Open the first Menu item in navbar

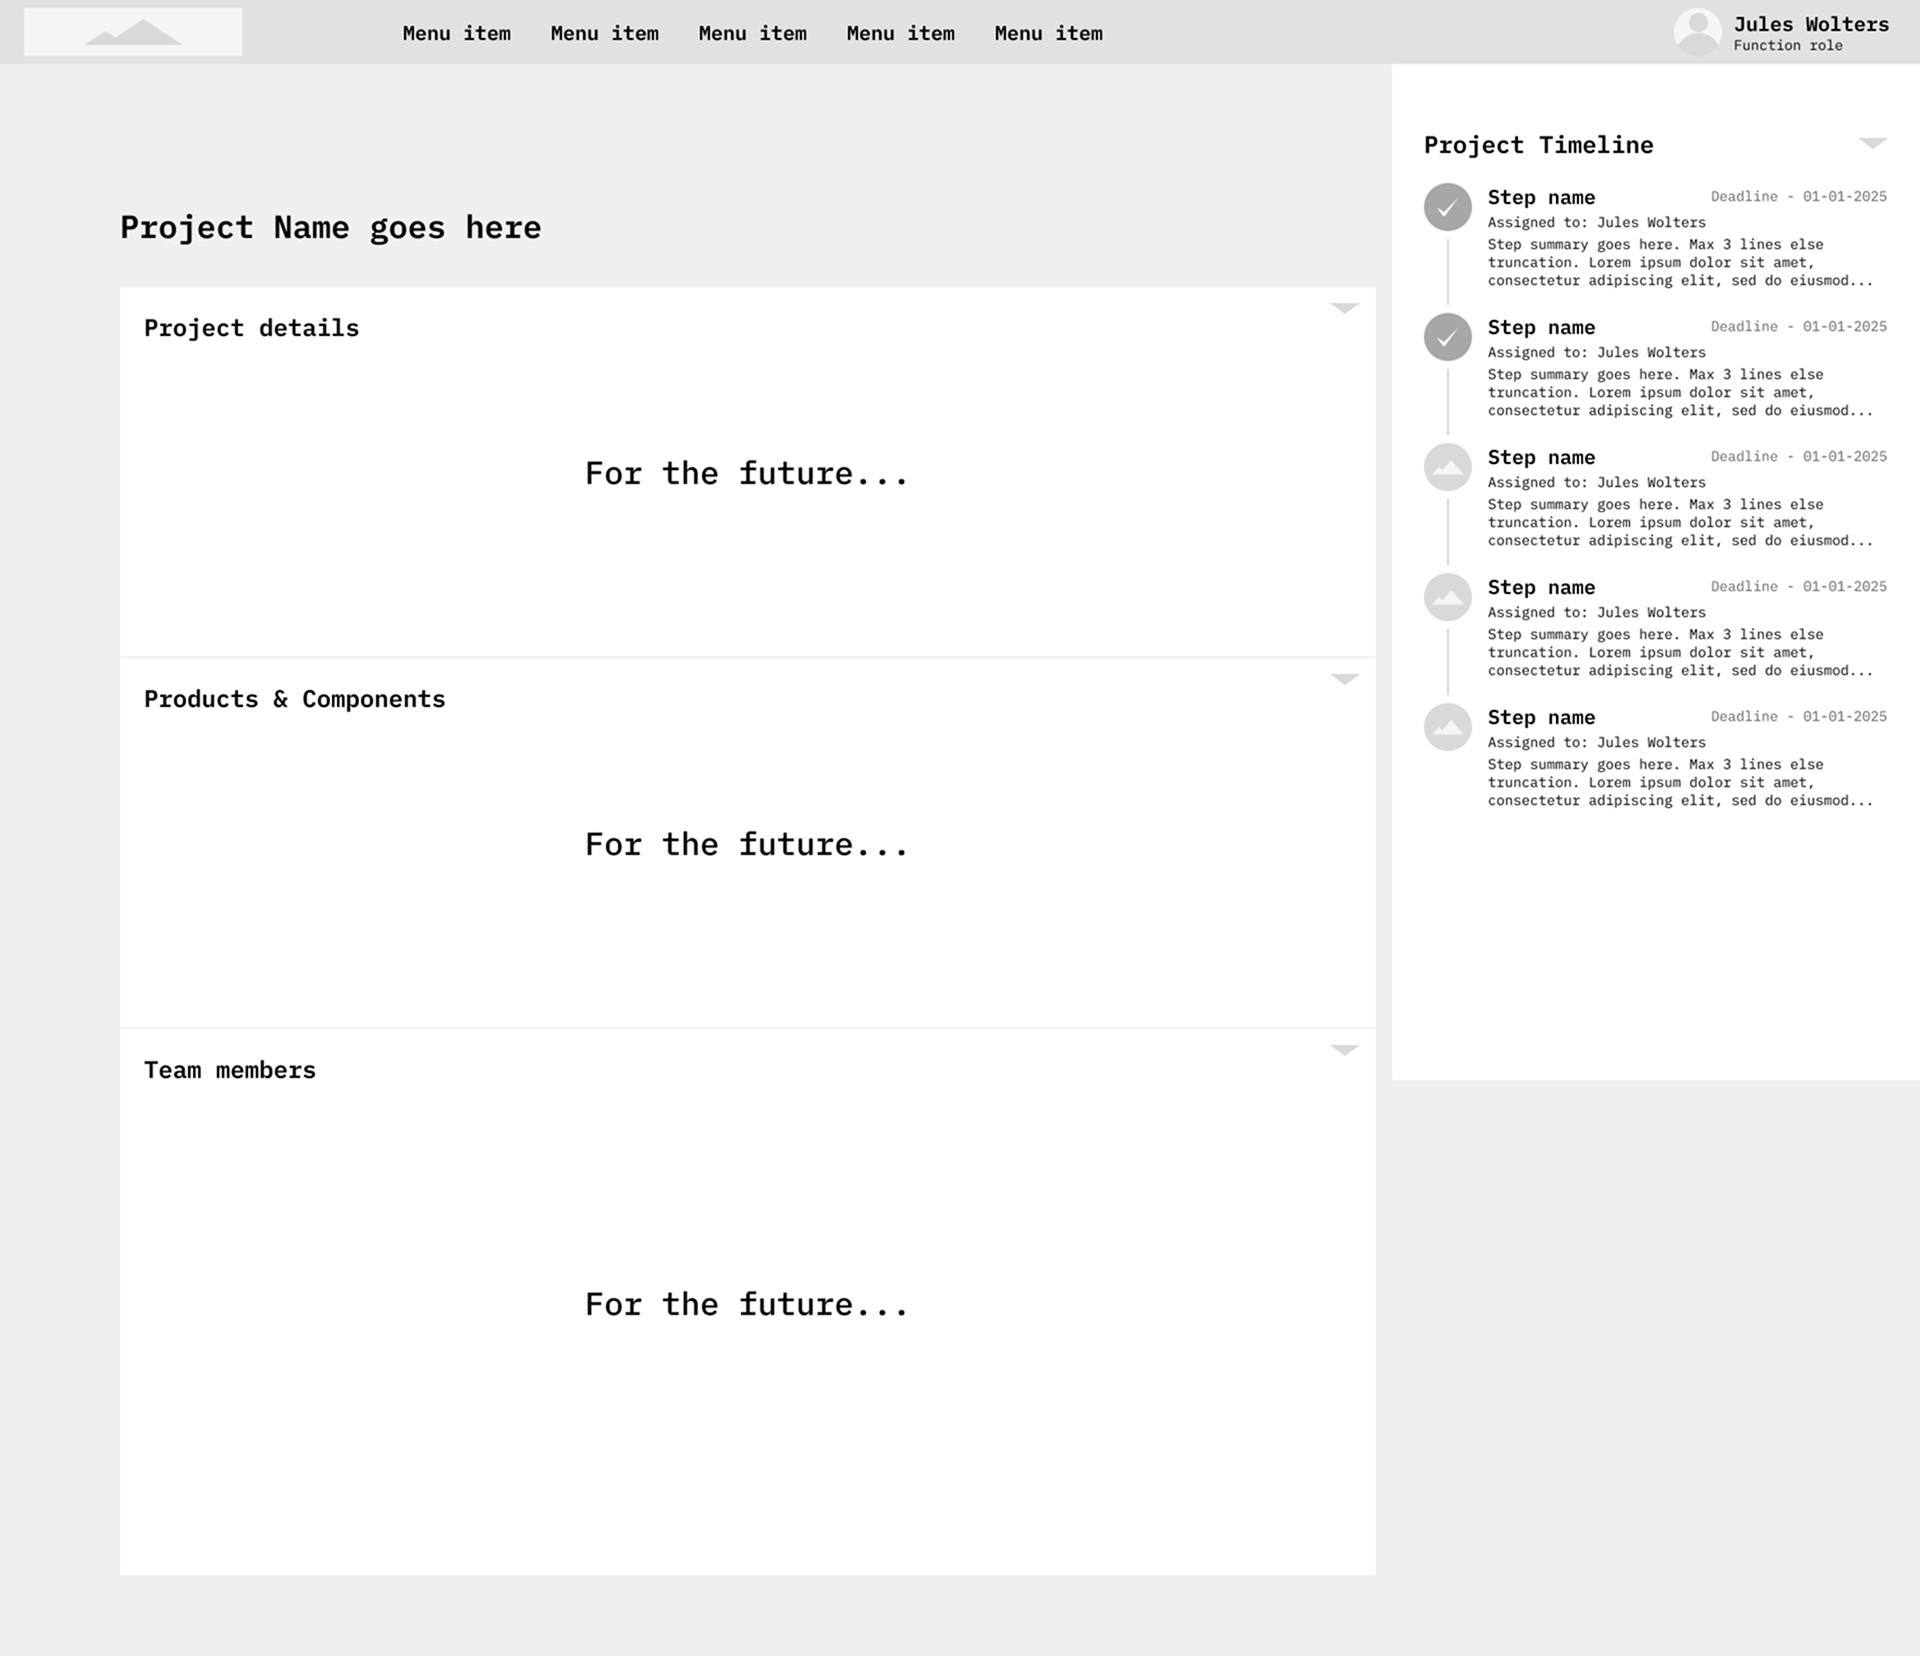click(457, 33)
